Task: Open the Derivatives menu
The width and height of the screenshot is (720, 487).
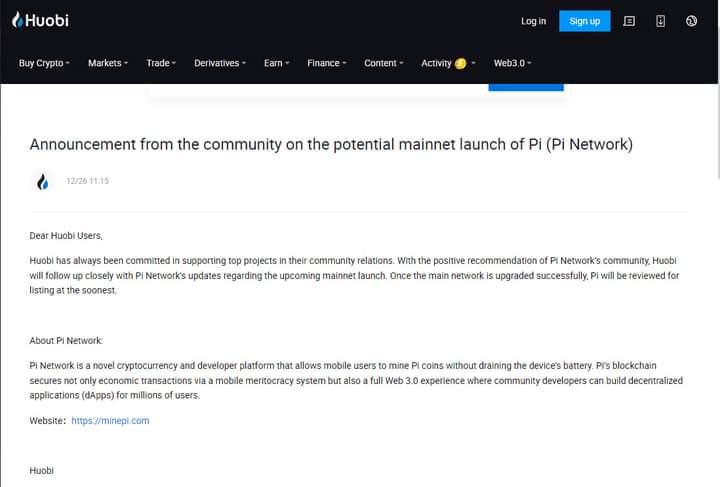Action: point(220,63)
